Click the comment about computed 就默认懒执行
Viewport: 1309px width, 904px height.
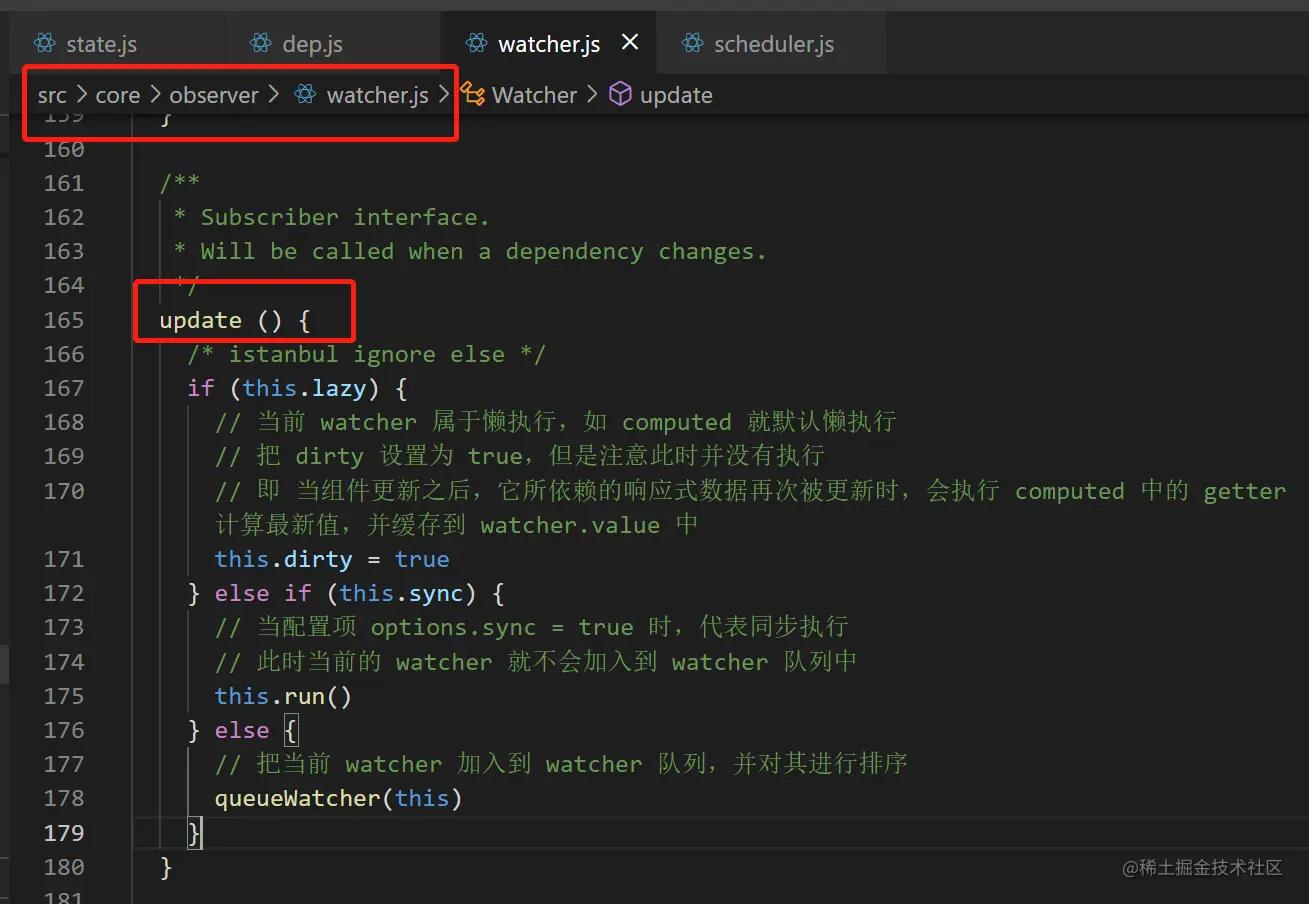pyautogui.click(x=555, y=422)
